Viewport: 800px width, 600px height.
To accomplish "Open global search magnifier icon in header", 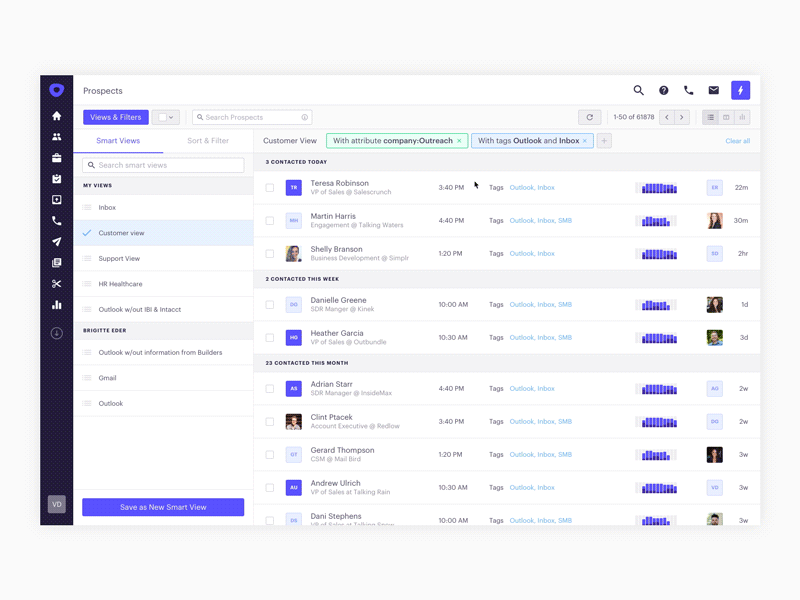I will click(638, 90).
